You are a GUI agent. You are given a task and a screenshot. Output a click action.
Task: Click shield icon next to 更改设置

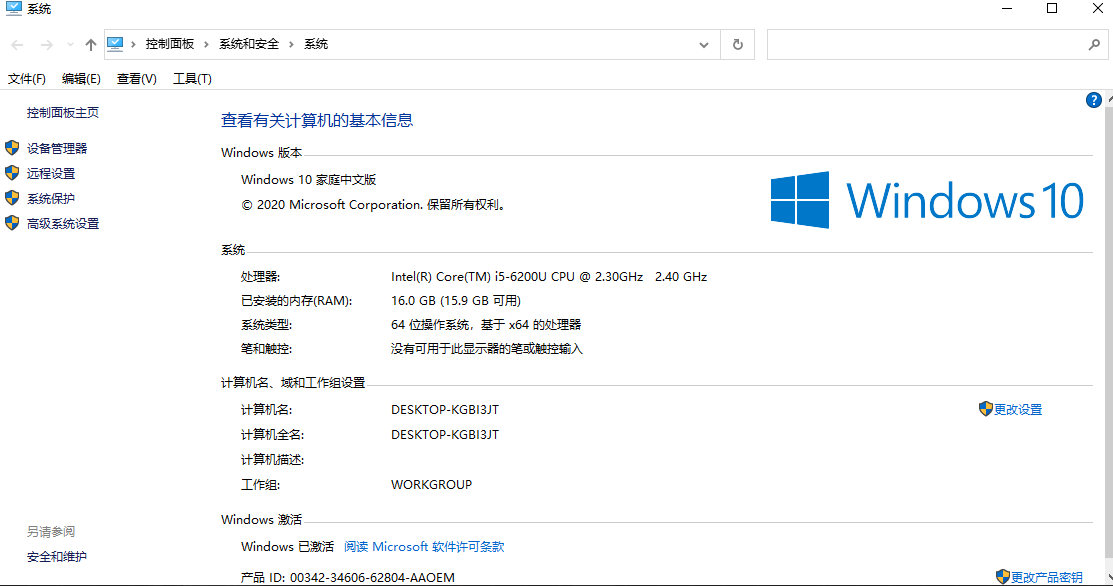985,409
